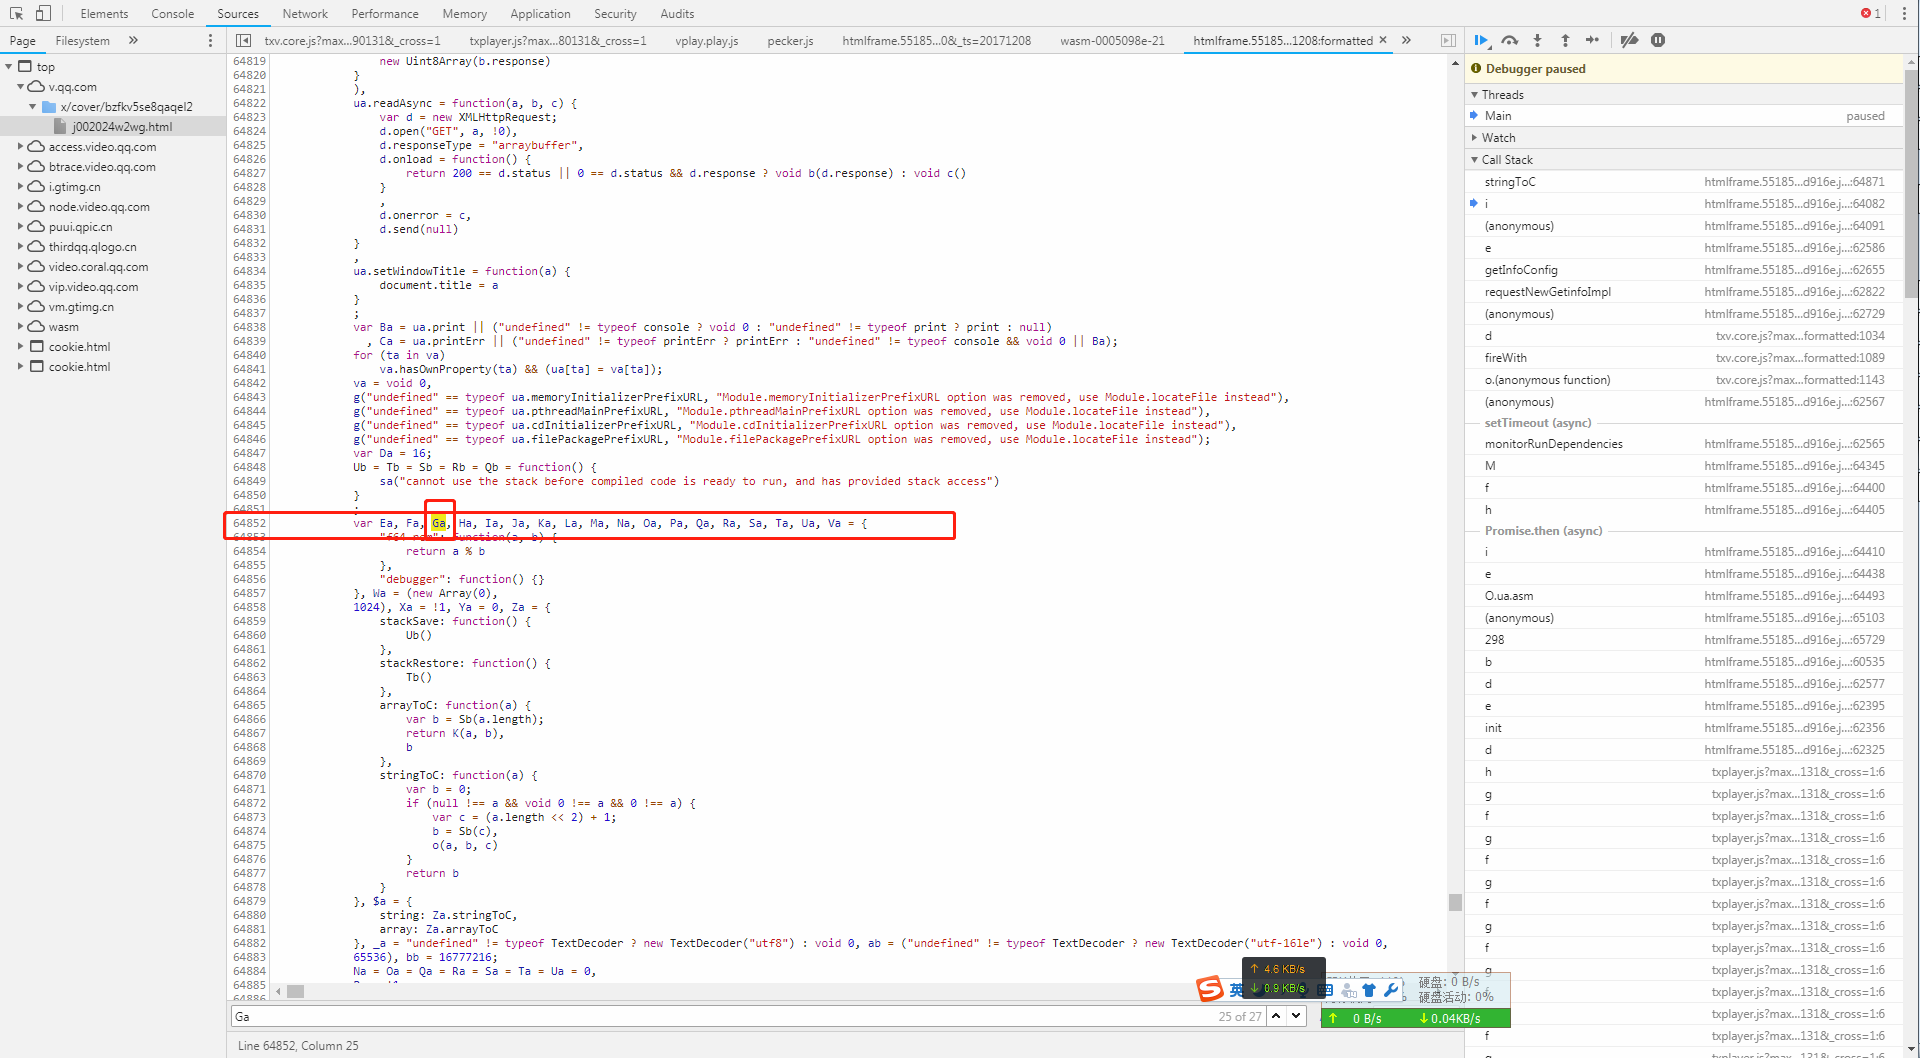Image resolution: width=1920 pixels, height=1058 pixels.
Task: Open the Performance panel
Action: point(385,13)
